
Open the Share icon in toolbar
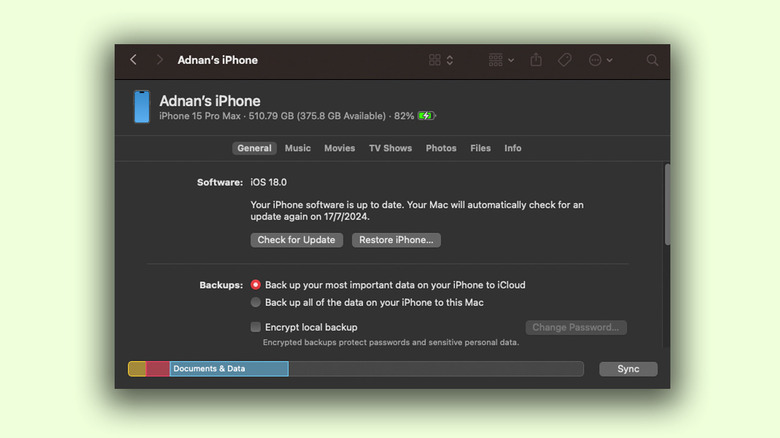tap(536, 60)
